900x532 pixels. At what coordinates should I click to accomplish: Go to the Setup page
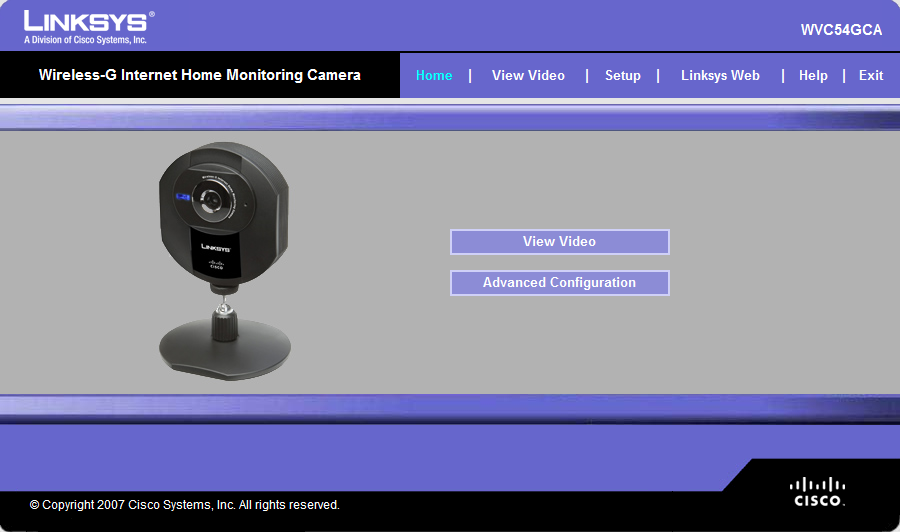click(623, 76)
